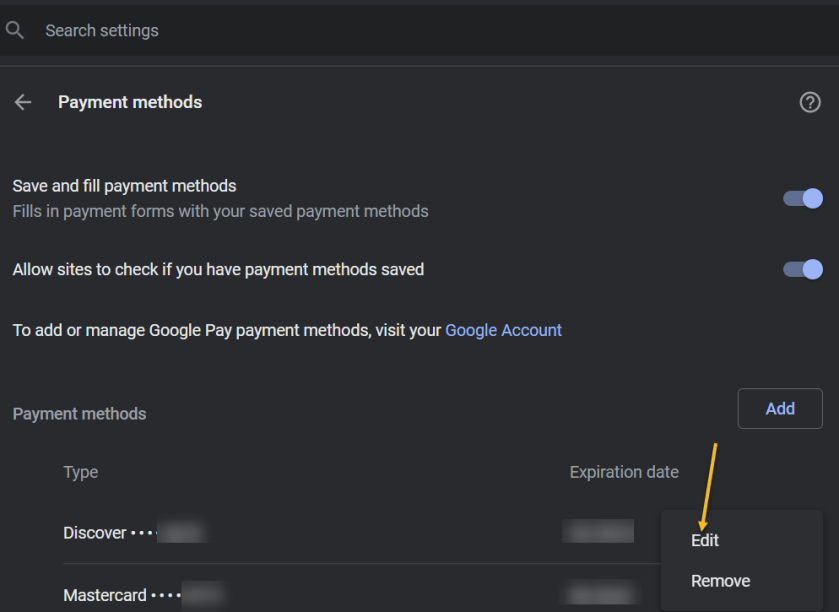Go back using the left arrow
839x612 pixels.
point(23,102)
